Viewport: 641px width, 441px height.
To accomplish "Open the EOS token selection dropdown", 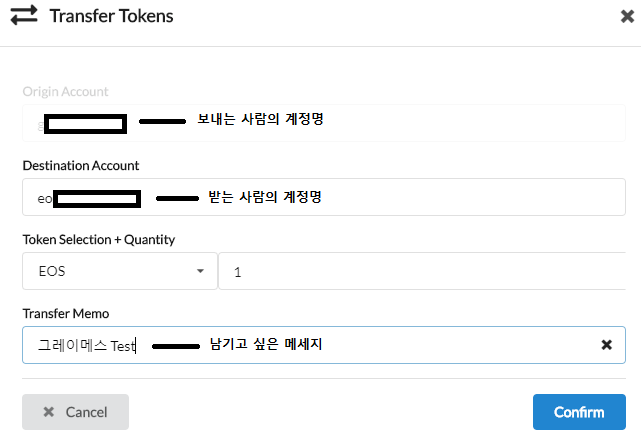I will pyautogui.click(x=120, y=271).
